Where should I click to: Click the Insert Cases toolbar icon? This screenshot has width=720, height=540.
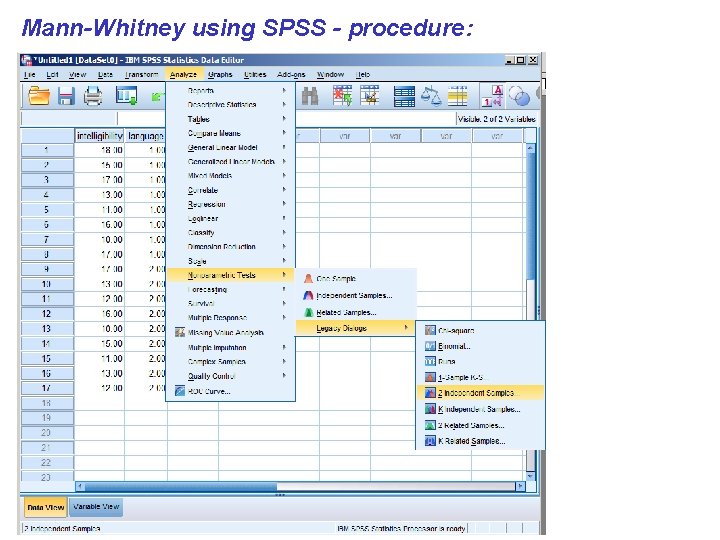(x=343, y=96)
